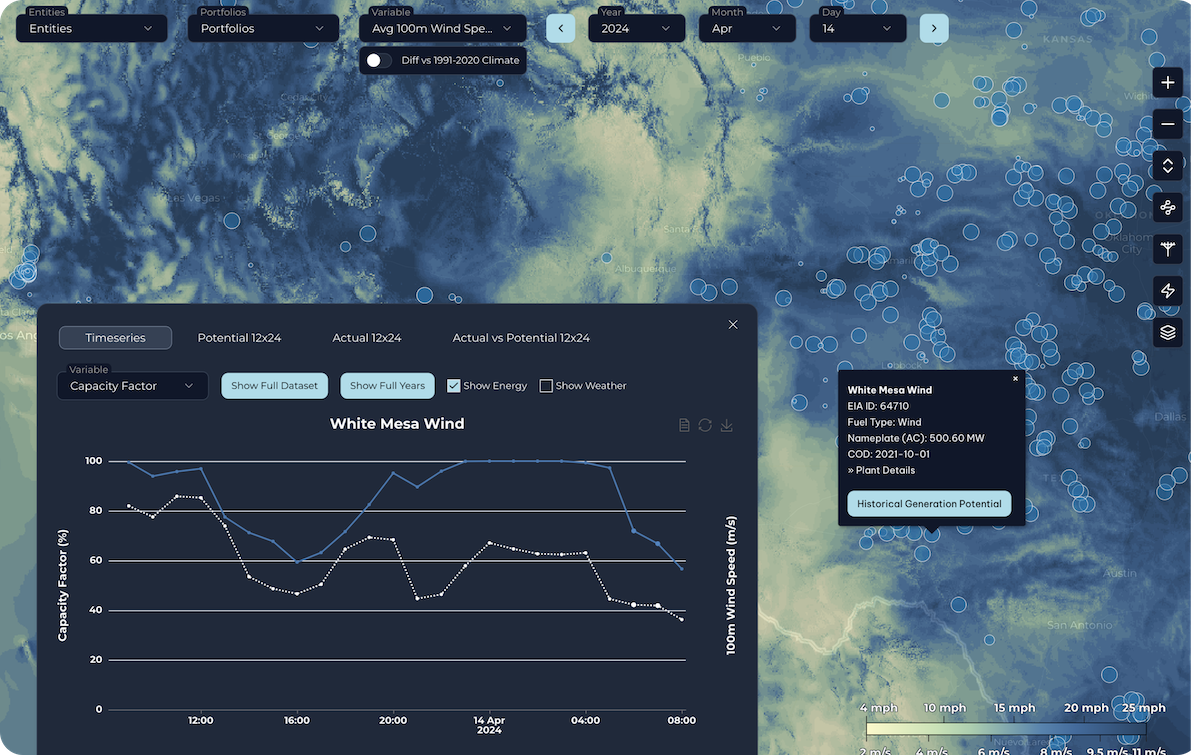1200x755 pixels.
Task: Open the map layers stack icon
Action: [1168, 332]
